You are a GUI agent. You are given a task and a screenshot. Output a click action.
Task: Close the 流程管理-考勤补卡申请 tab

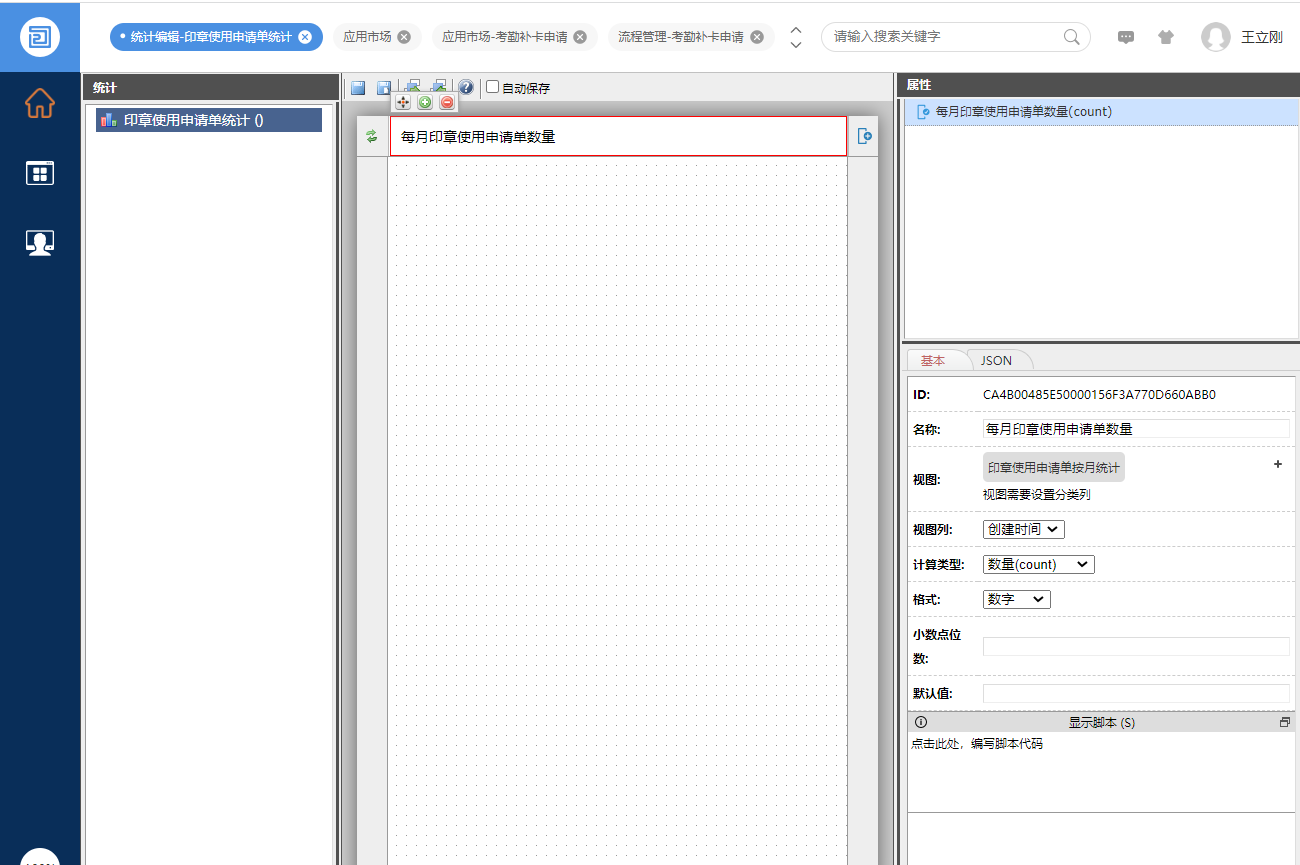[757, 37]
